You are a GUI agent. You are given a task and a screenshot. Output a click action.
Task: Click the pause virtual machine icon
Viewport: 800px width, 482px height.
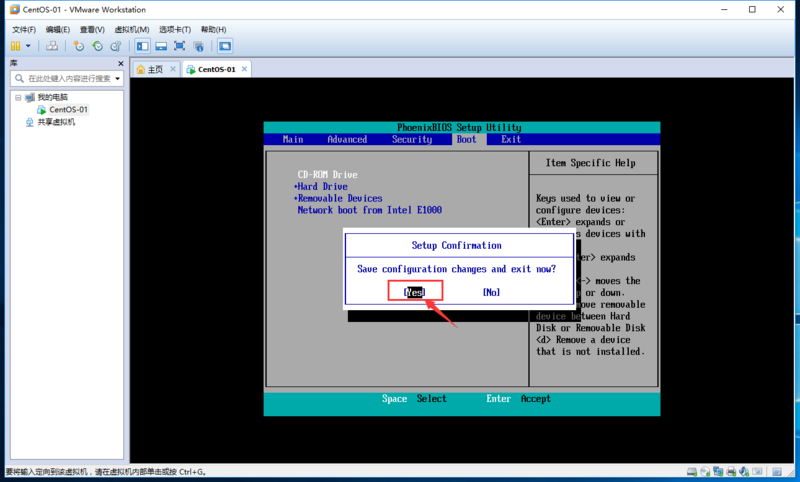pyautogui.click(x=16, y=46)
